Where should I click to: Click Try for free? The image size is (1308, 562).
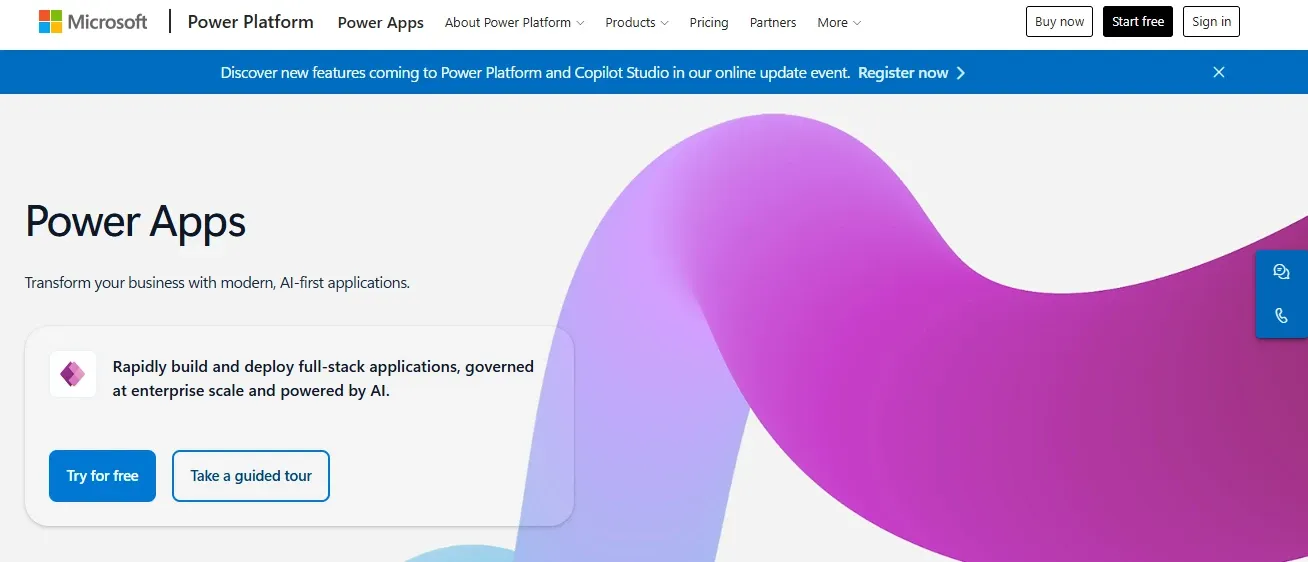coord(102,476)
